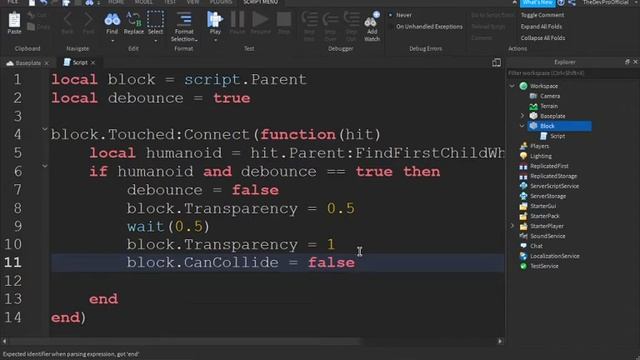Select SoundService in Explorer
Image resolution: width=640 pixels, height=360 pixels.
click(x=547, y=236)
